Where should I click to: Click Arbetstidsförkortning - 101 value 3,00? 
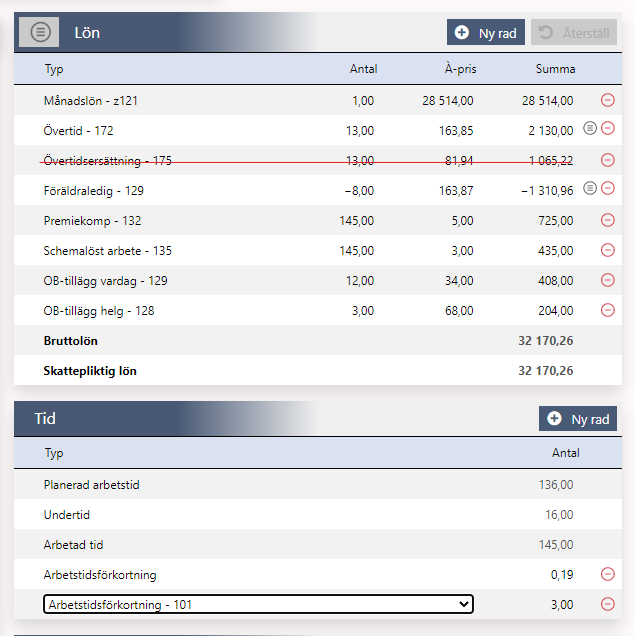click(562, 604)
